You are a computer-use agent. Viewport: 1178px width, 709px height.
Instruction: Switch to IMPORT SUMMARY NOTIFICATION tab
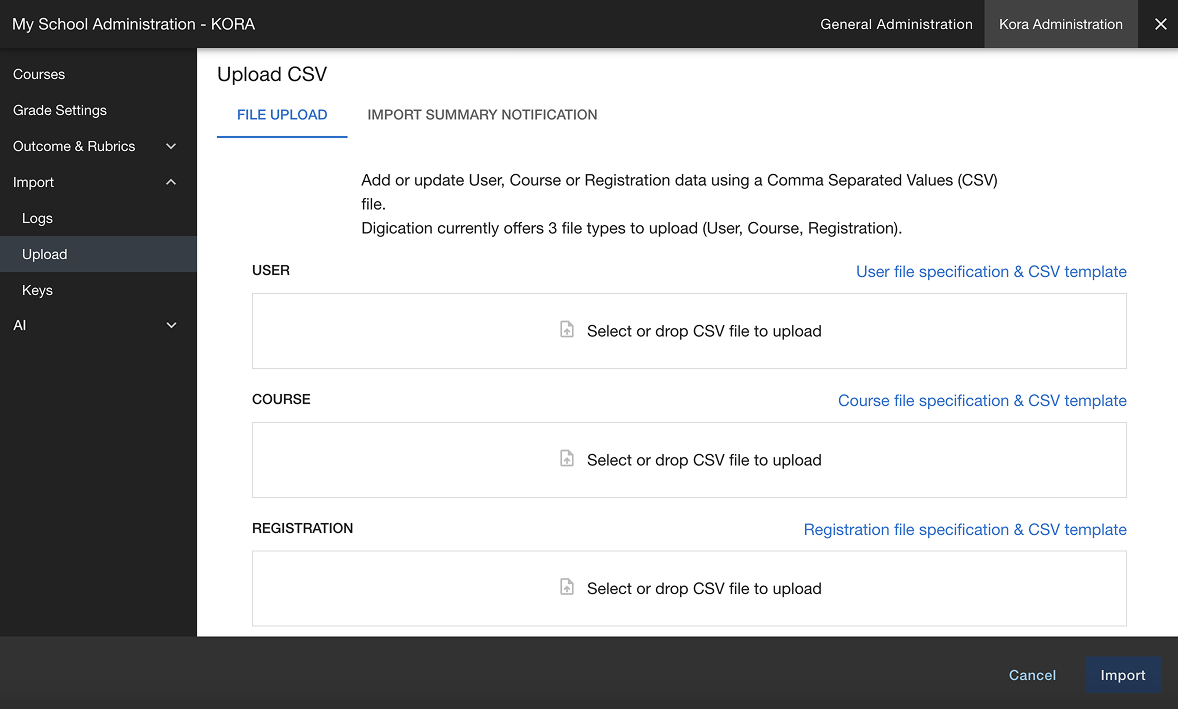(482, 115)
